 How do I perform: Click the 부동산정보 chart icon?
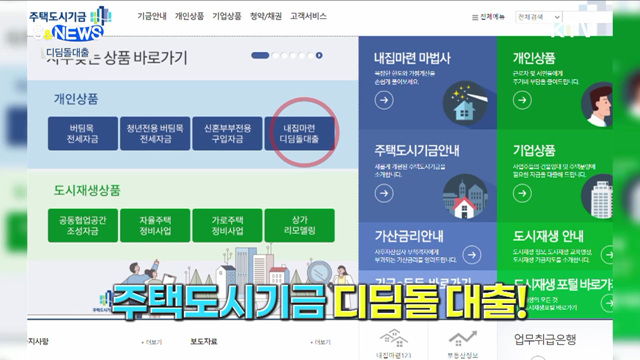pos(462,338)
